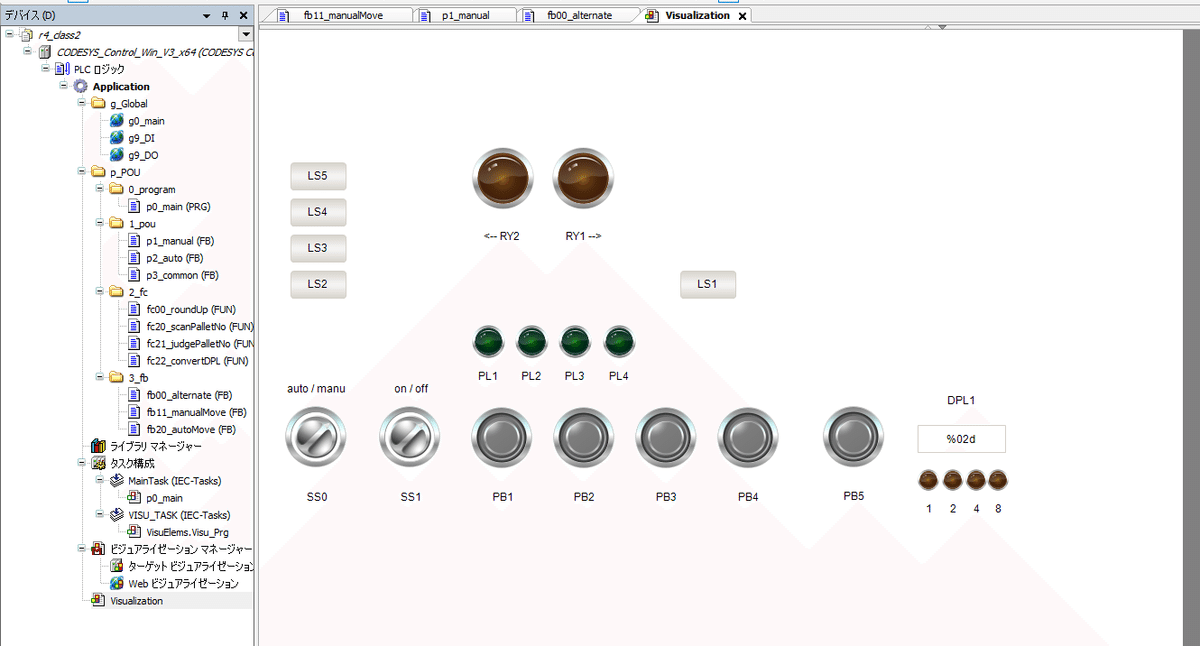
Task: Click the Application gear icon
Action: (81, 86)
